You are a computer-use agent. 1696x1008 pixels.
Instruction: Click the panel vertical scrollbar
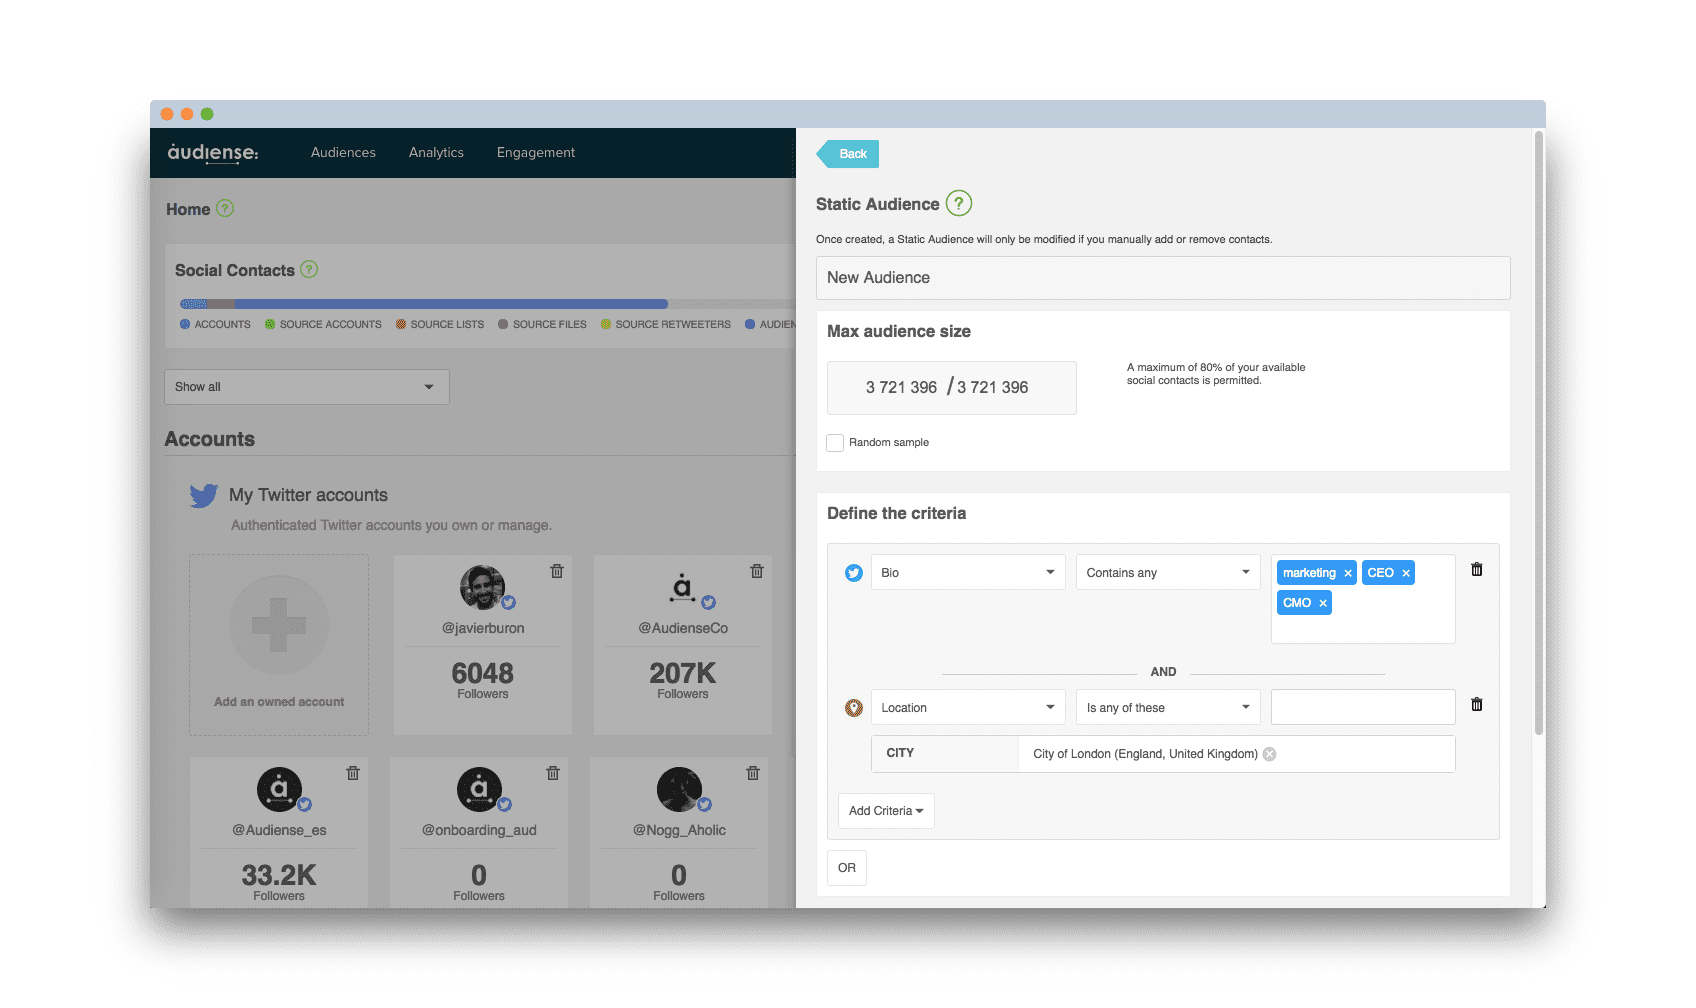1539,434
